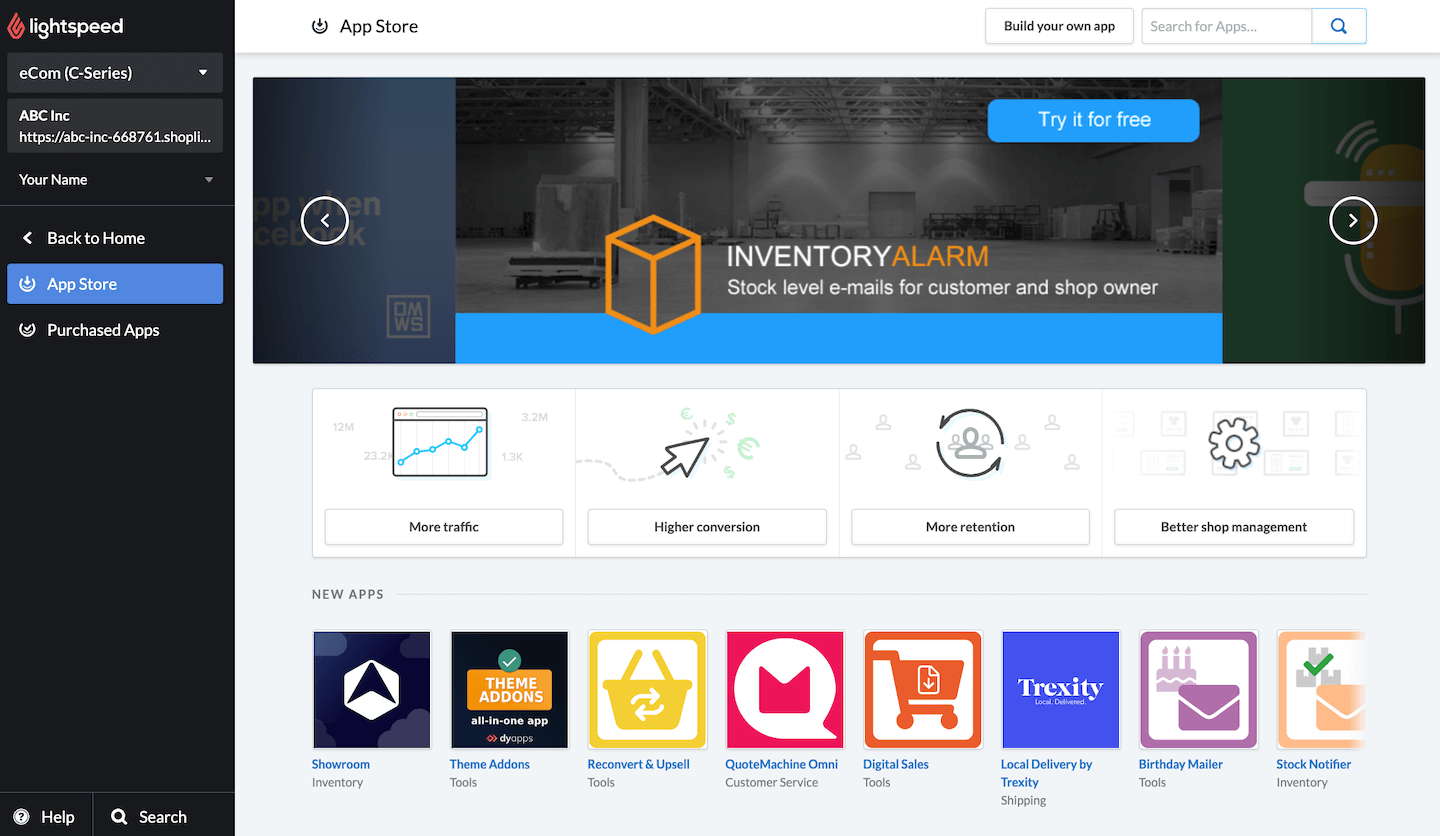Click the App Store sidebar icon
Screen dimensions: 1440x836
tap(27, 284)
